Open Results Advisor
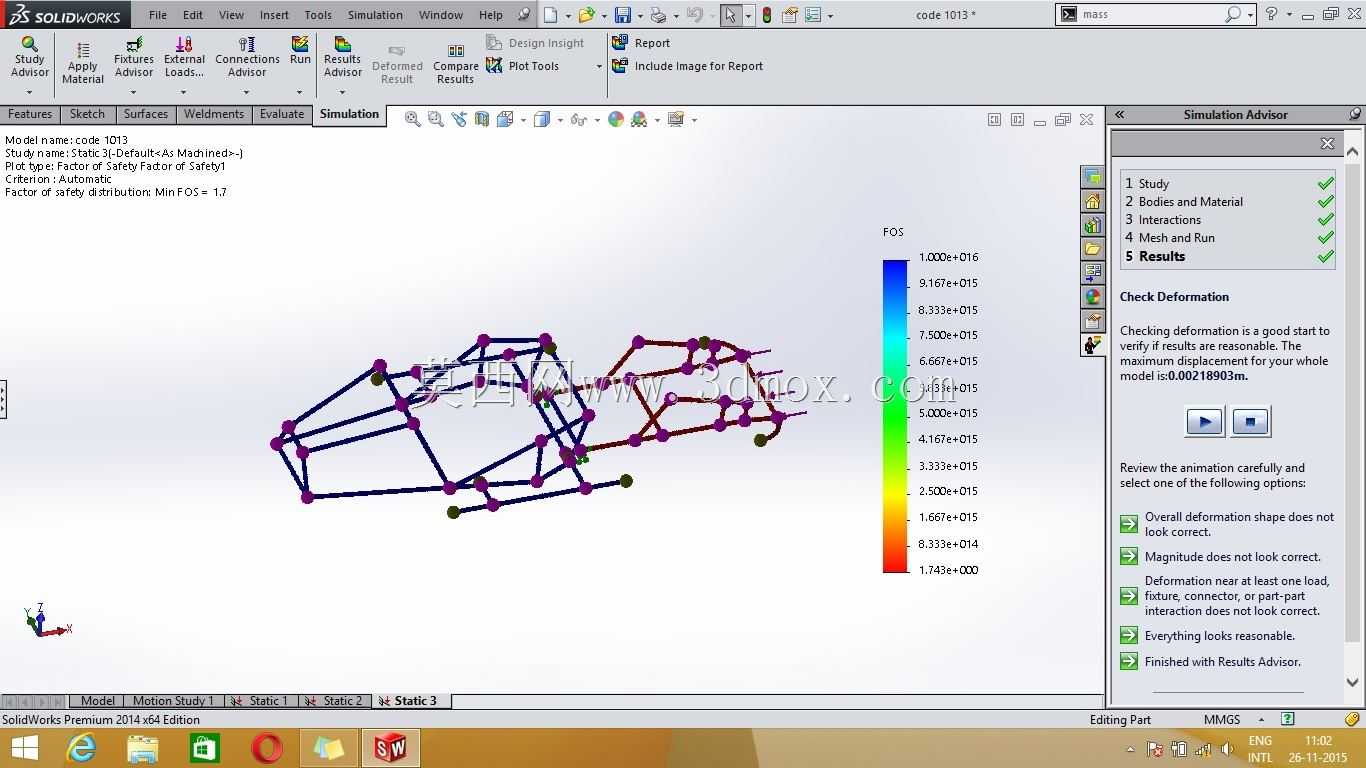Image resolution: width=1366 pixels, height=768 pixels. 342,59
